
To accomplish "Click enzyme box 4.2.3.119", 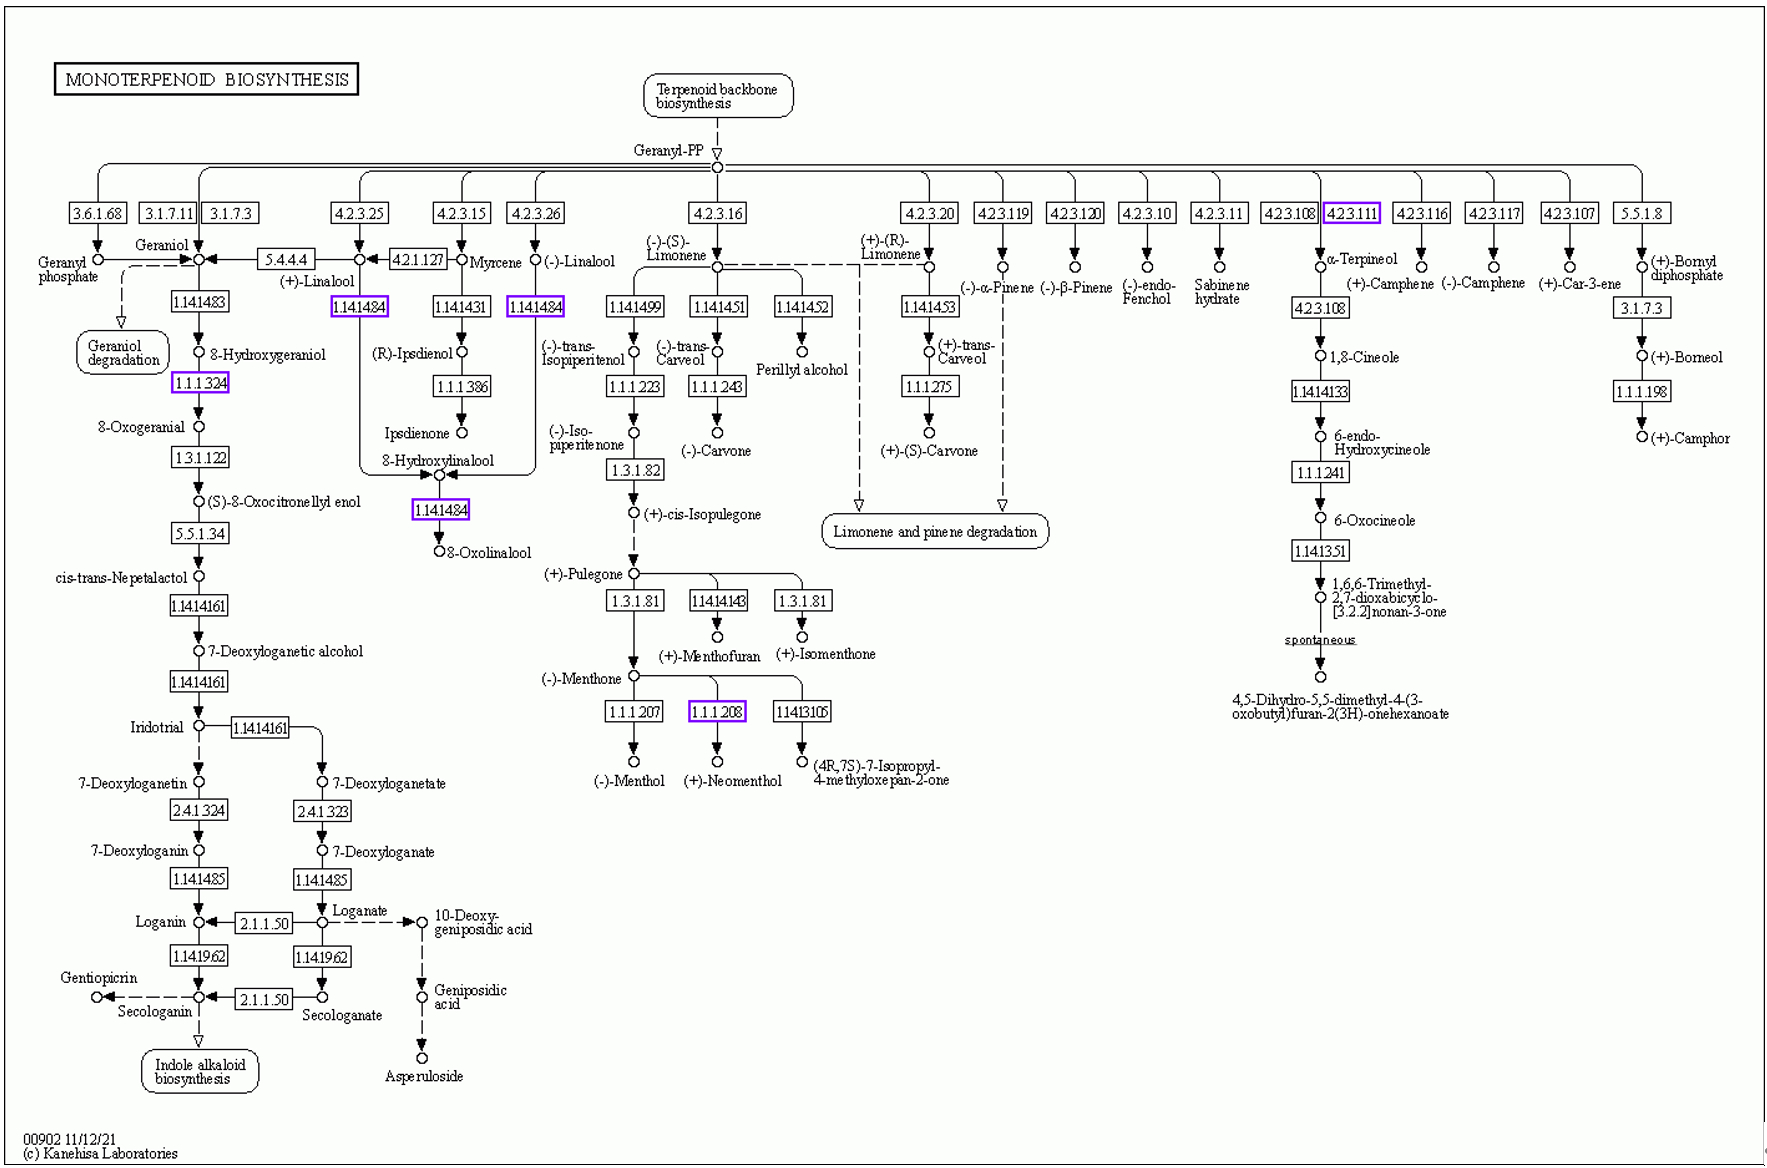I will coord(1003,213).
